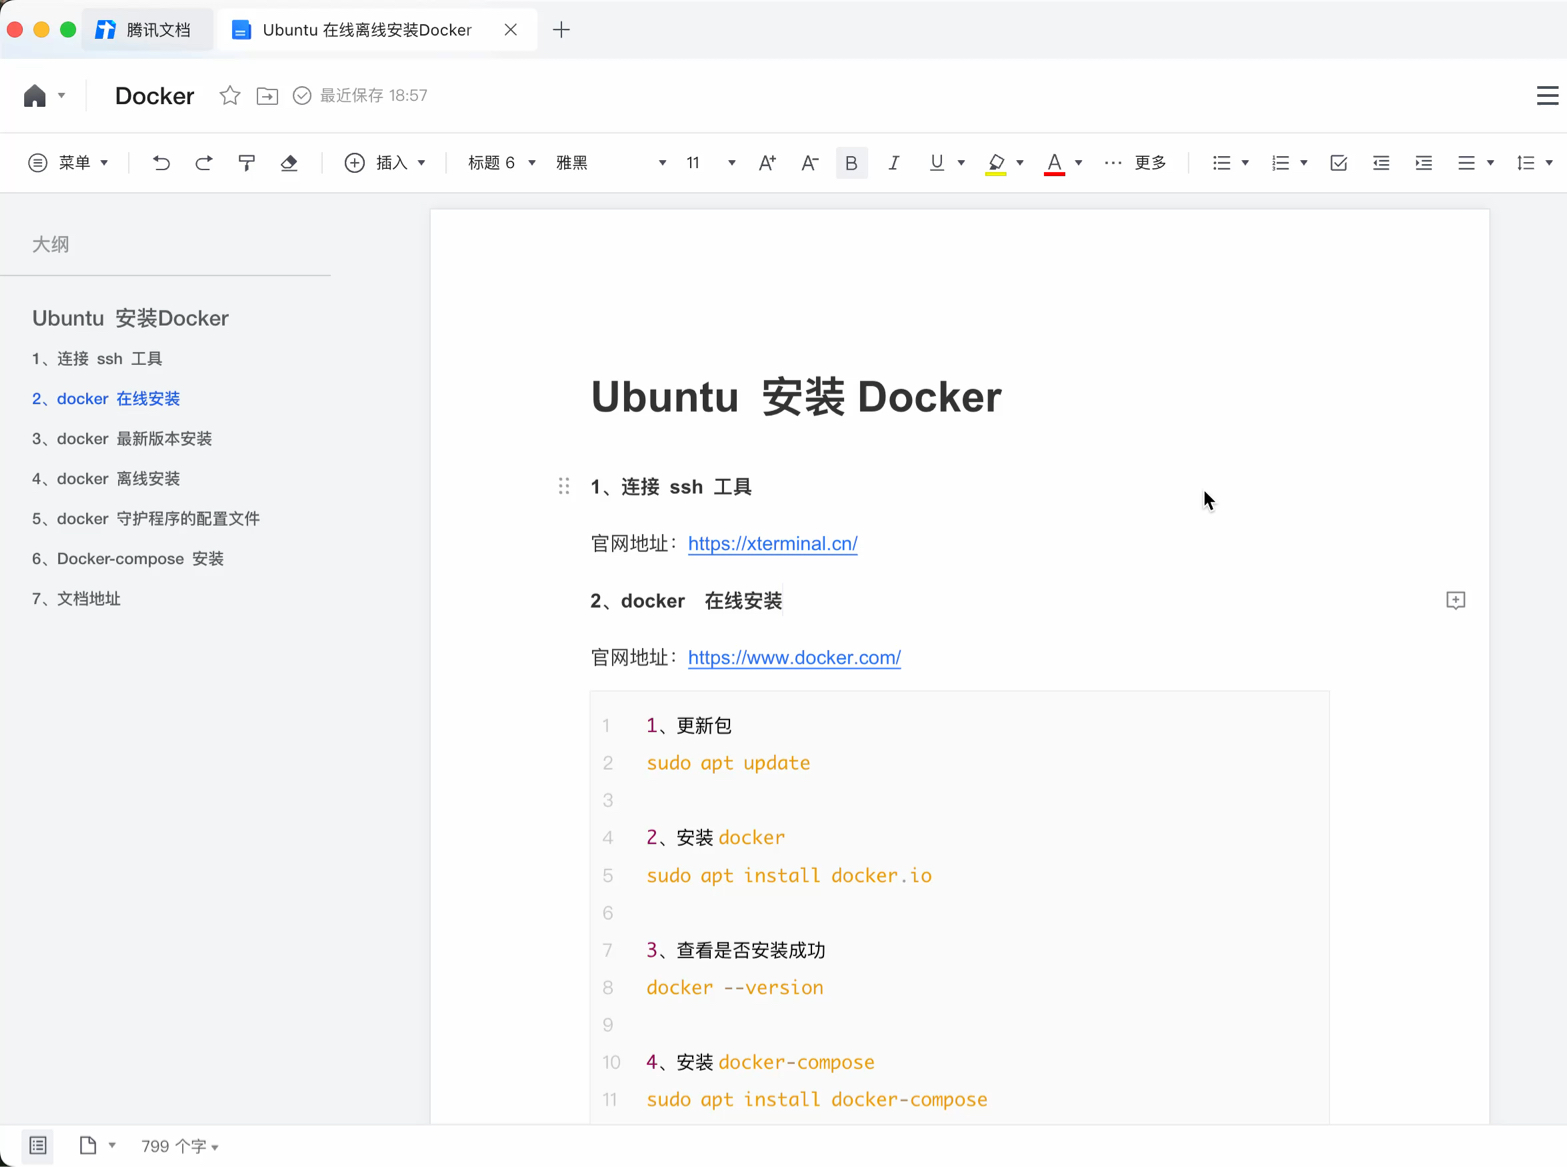Star the Docker document as favorite

point(230,96)
